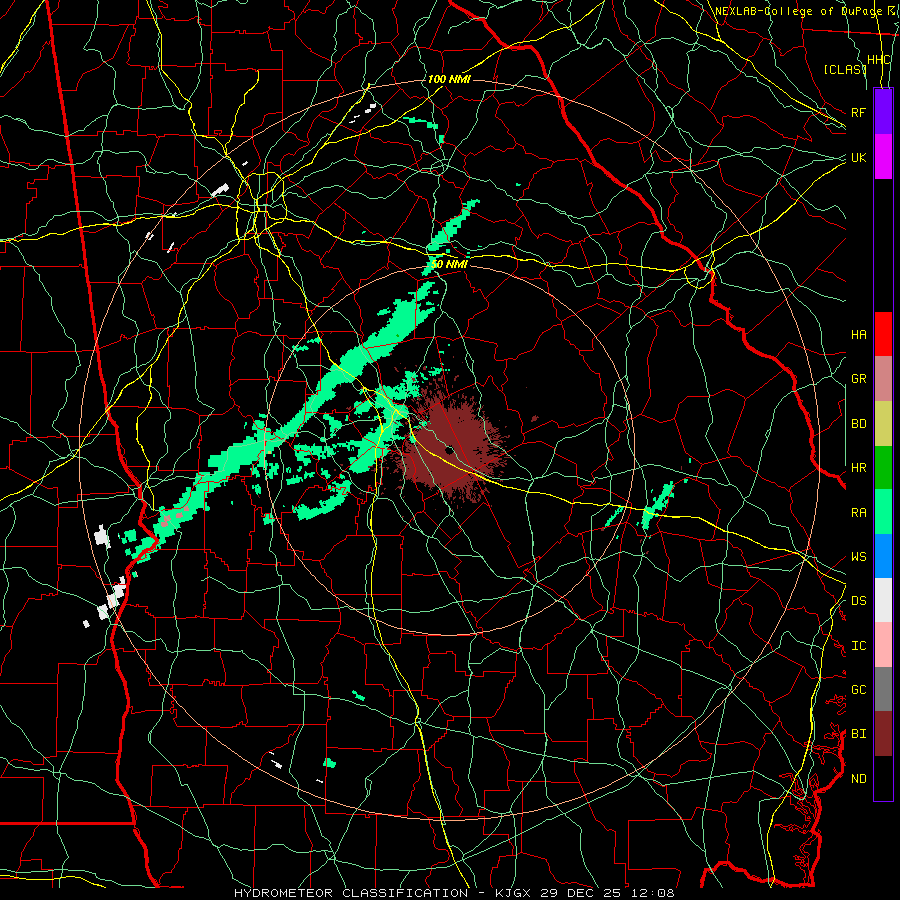Viewport: 900px width, 900px height.
Task: Click the 'HHC' product code text
Action: pyautogui.click(x=878, y=60)
